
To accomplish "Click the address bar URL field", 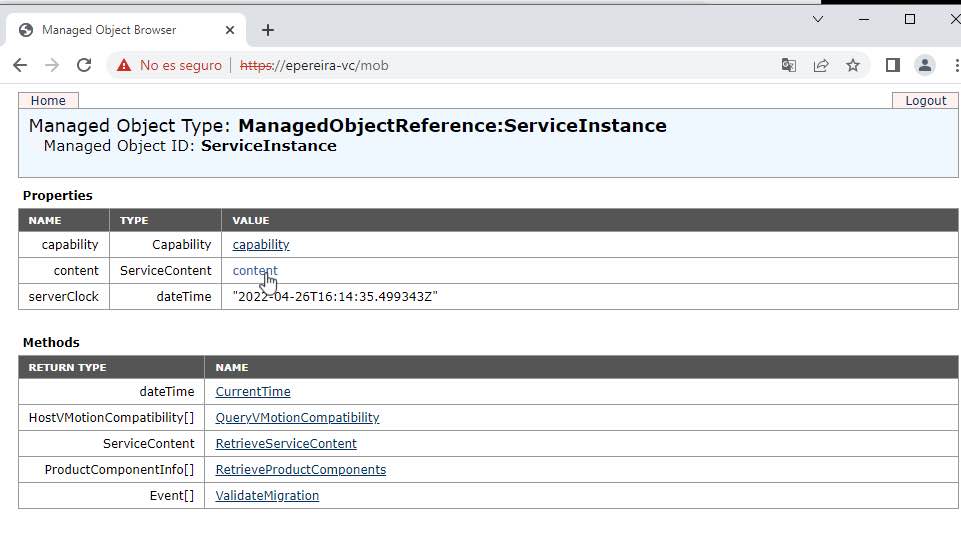I will click(x=500, y=65).
